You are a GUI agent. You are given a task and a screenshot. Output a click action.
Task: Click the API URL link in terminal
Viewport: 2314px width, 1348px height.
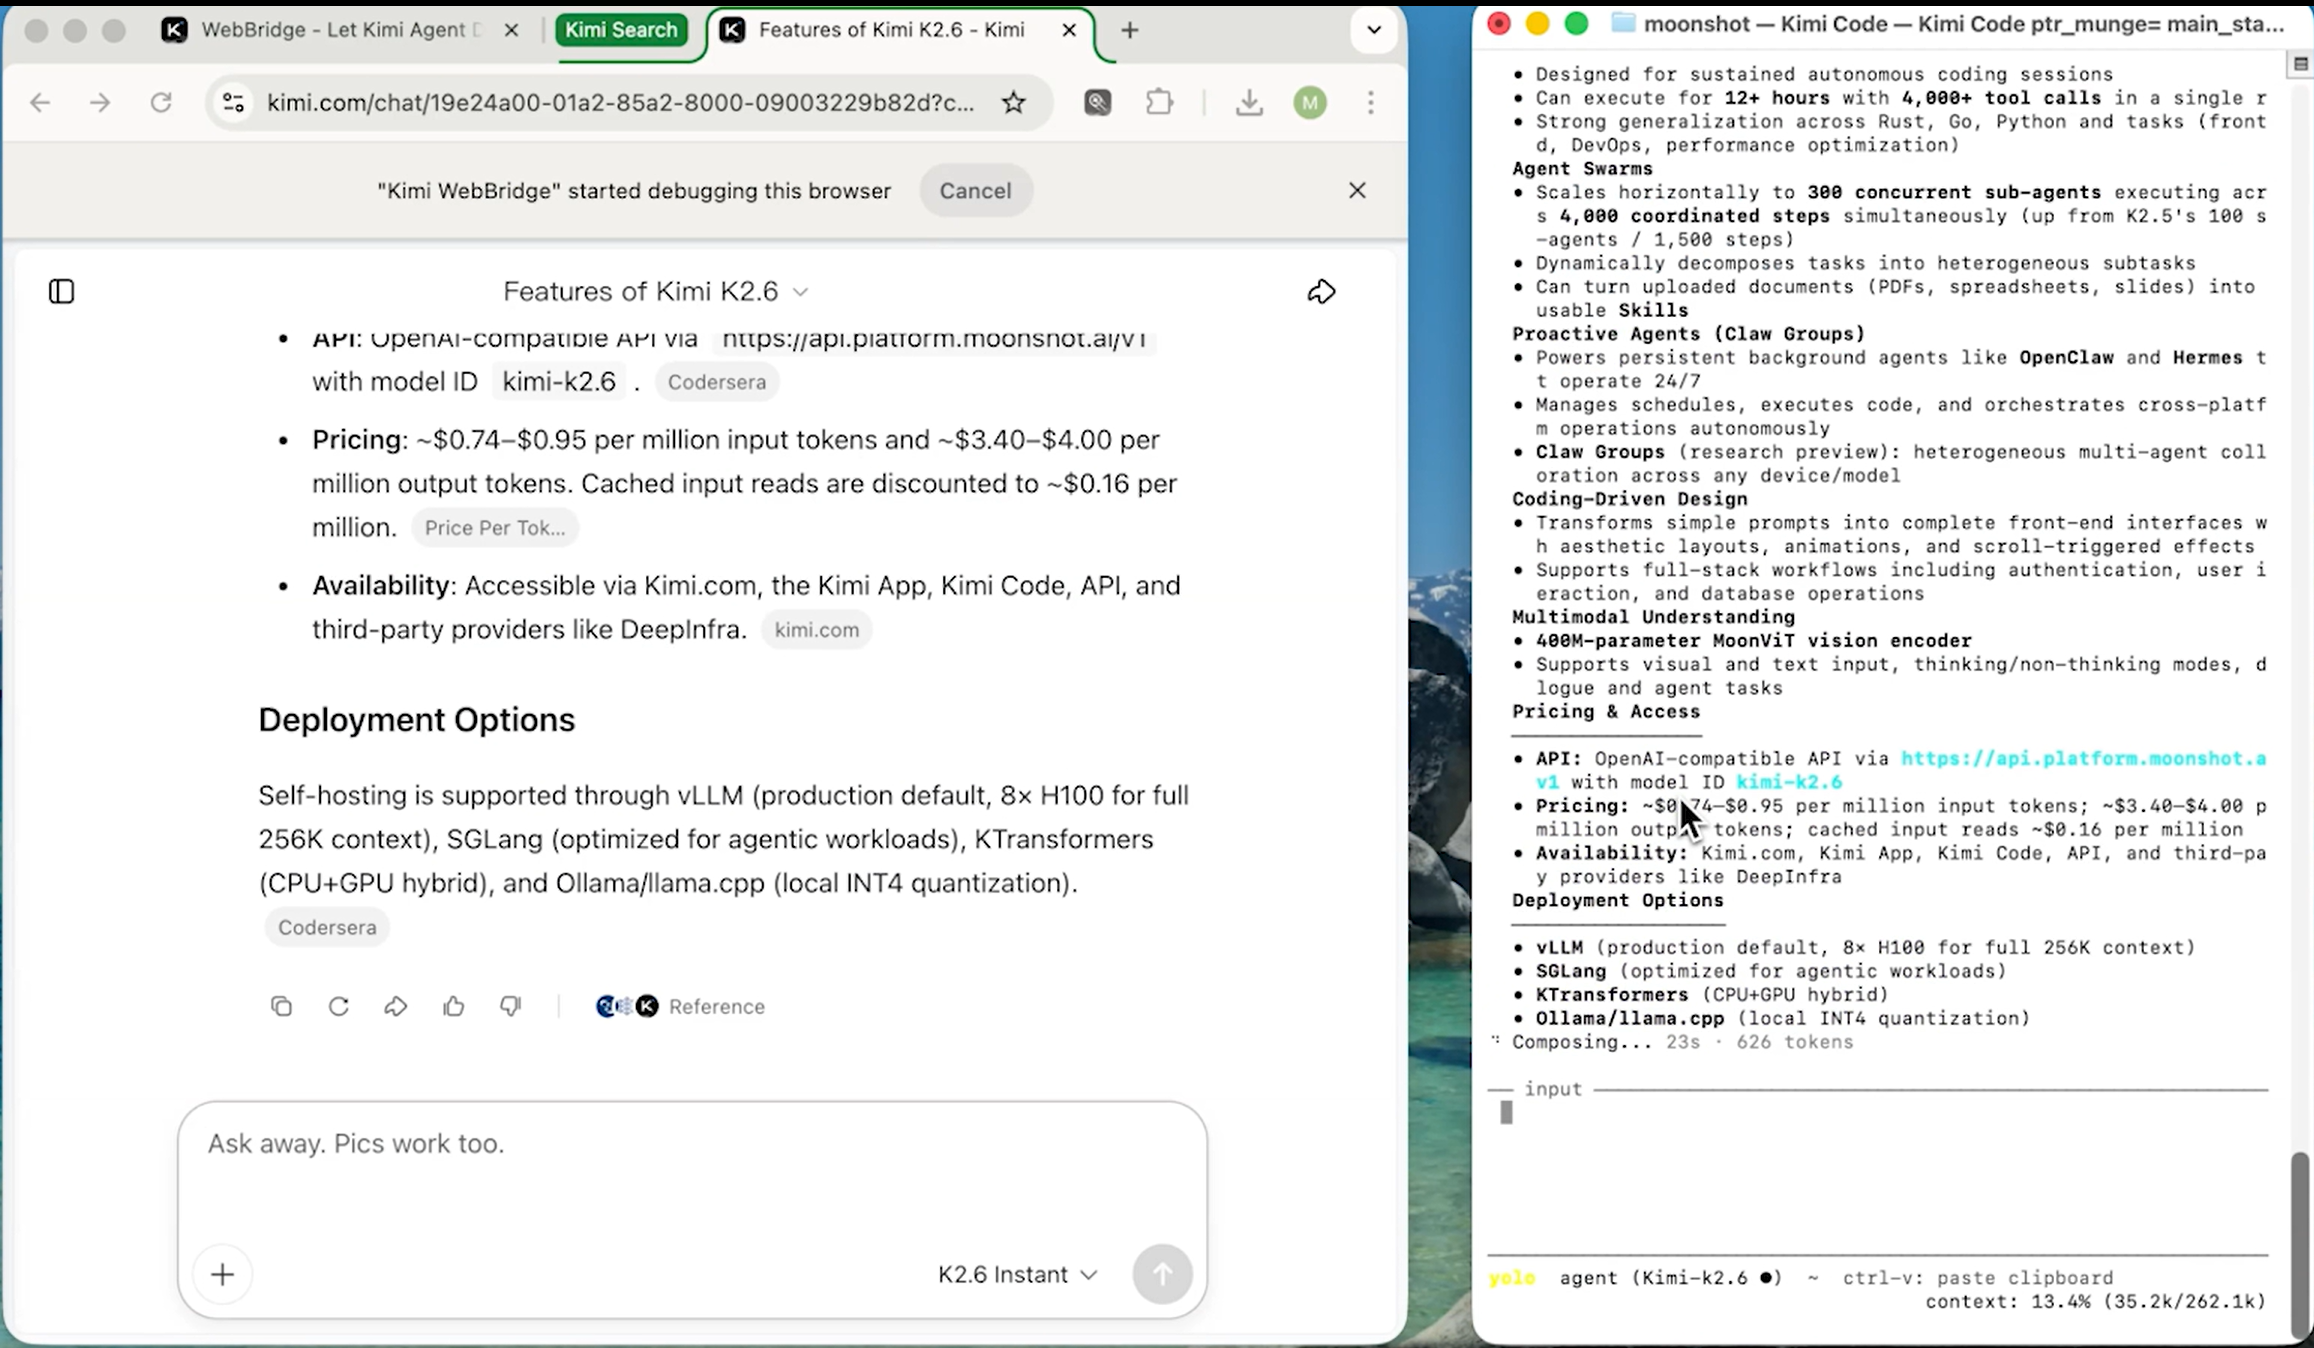(2083, 759)
